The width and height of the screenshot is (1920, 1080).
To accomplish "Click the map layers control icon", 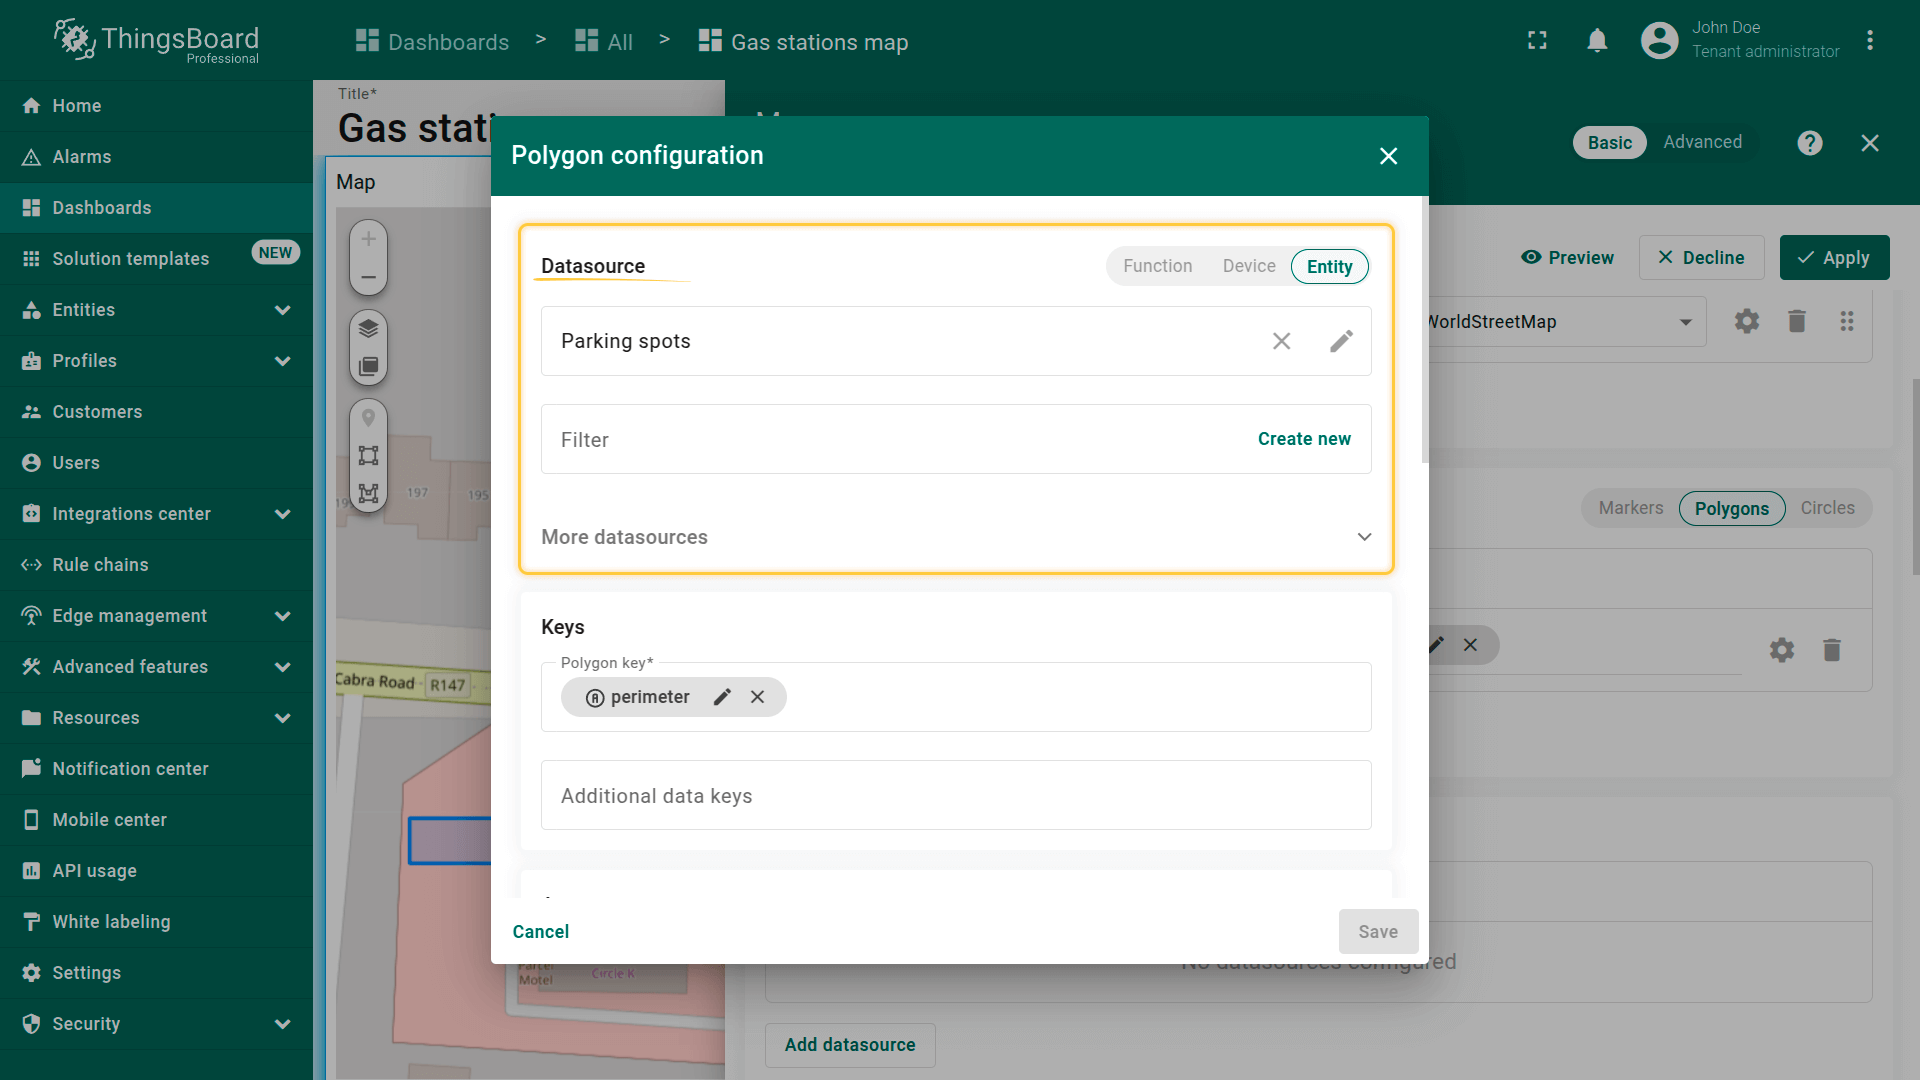I will click(368, 329).
